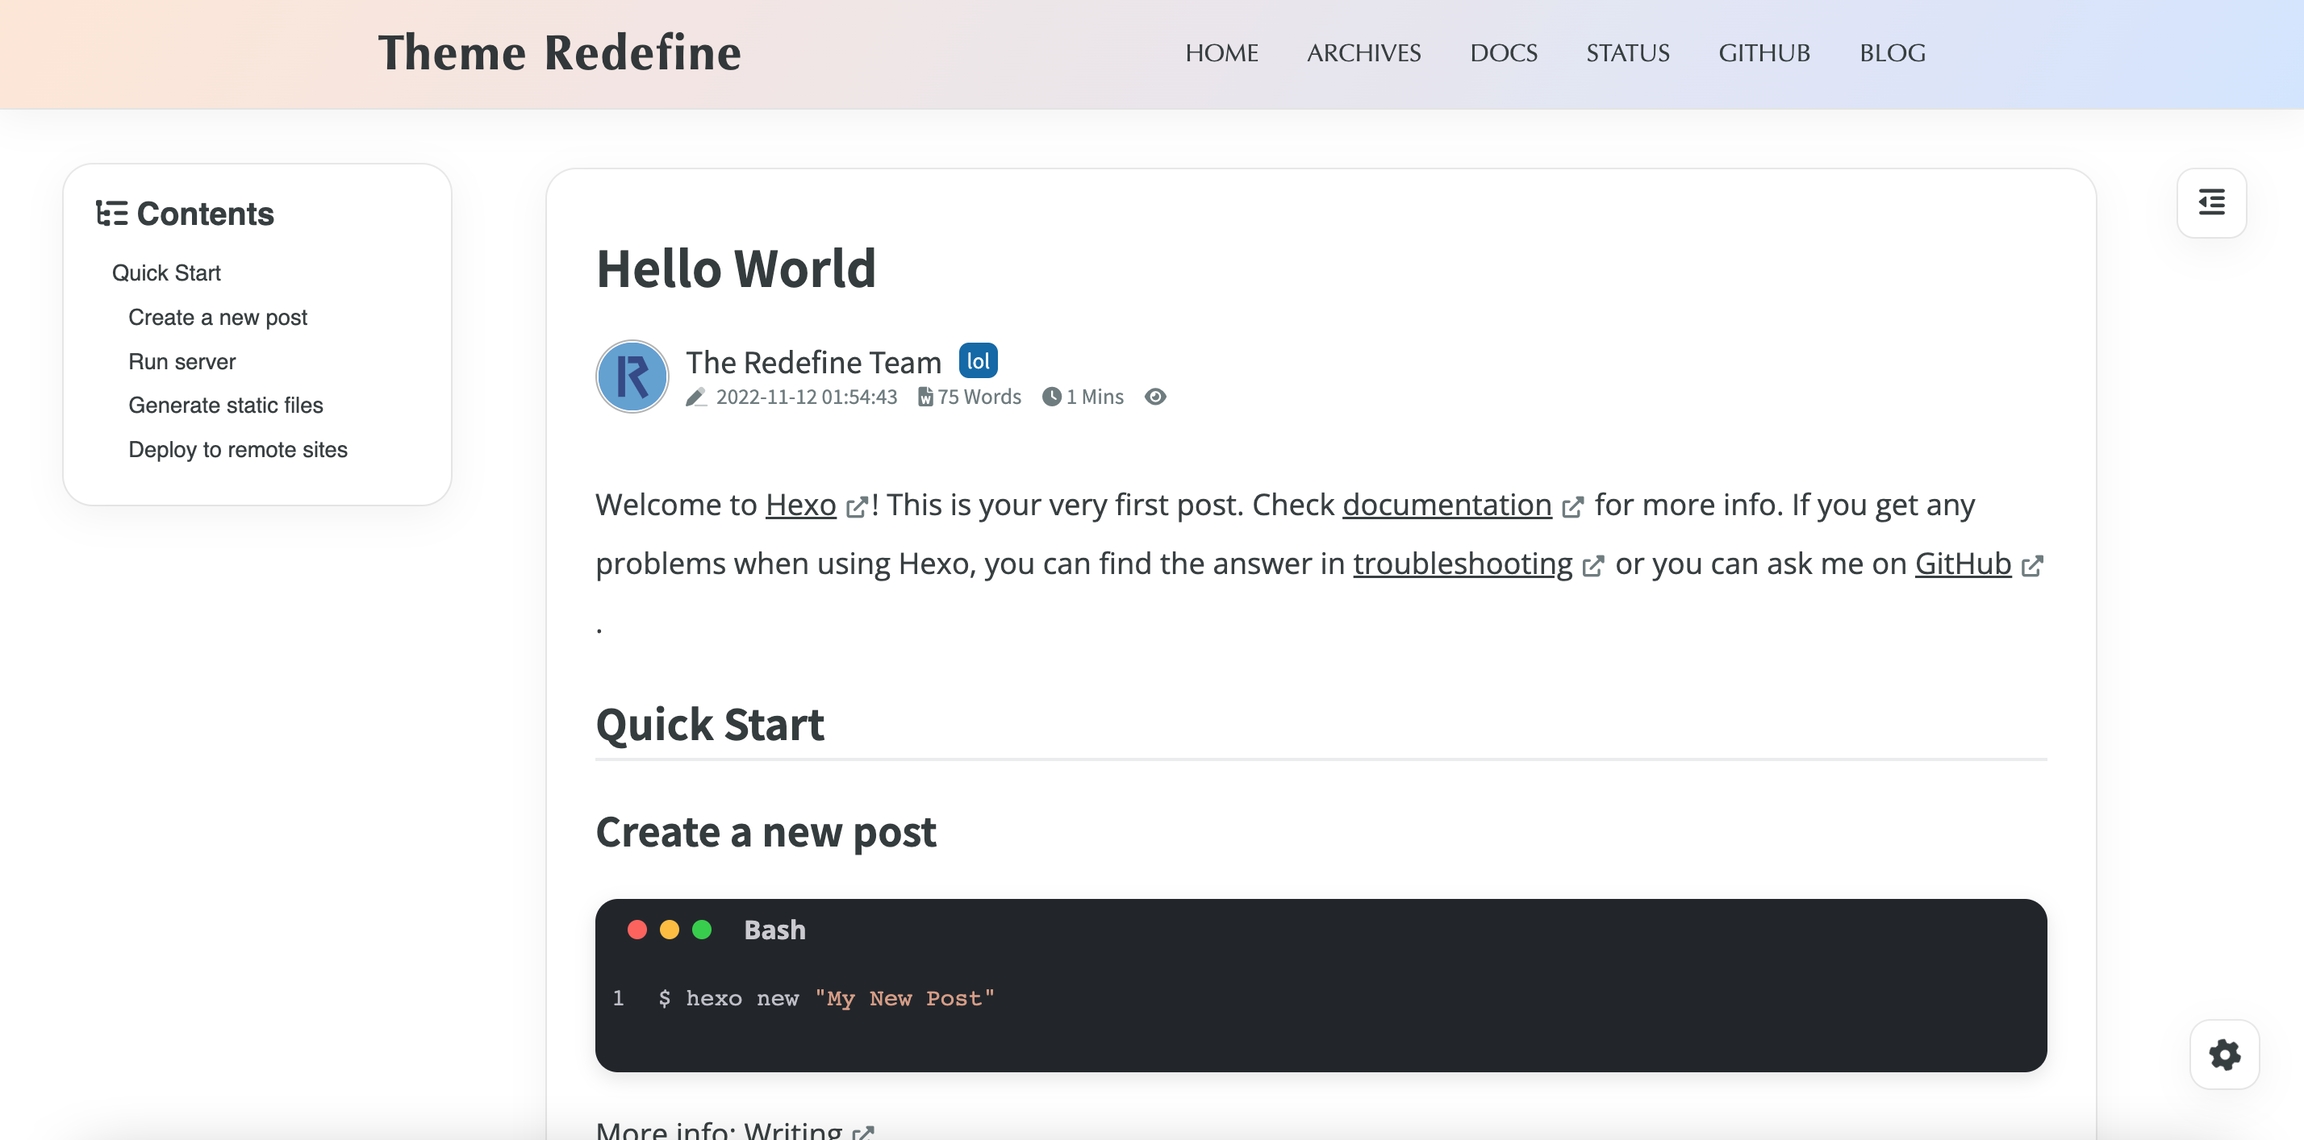Click the yellow dot on Bash code block
2304x1140 pixels.
(x=670, y=930)
